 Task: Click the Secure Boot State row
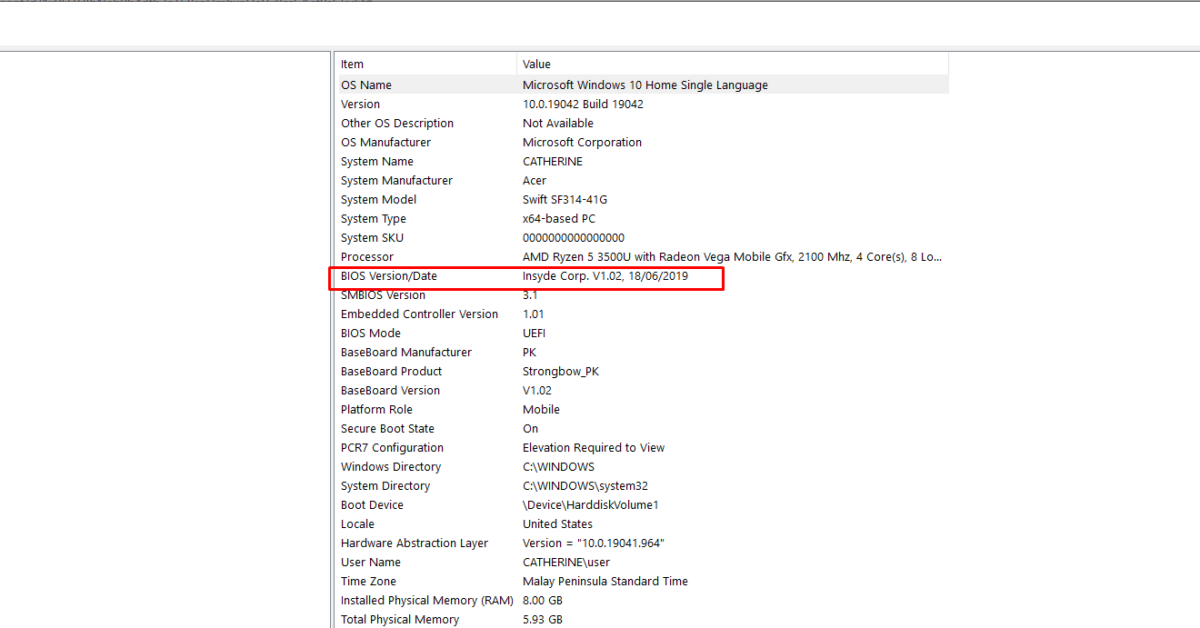[500, 428]
